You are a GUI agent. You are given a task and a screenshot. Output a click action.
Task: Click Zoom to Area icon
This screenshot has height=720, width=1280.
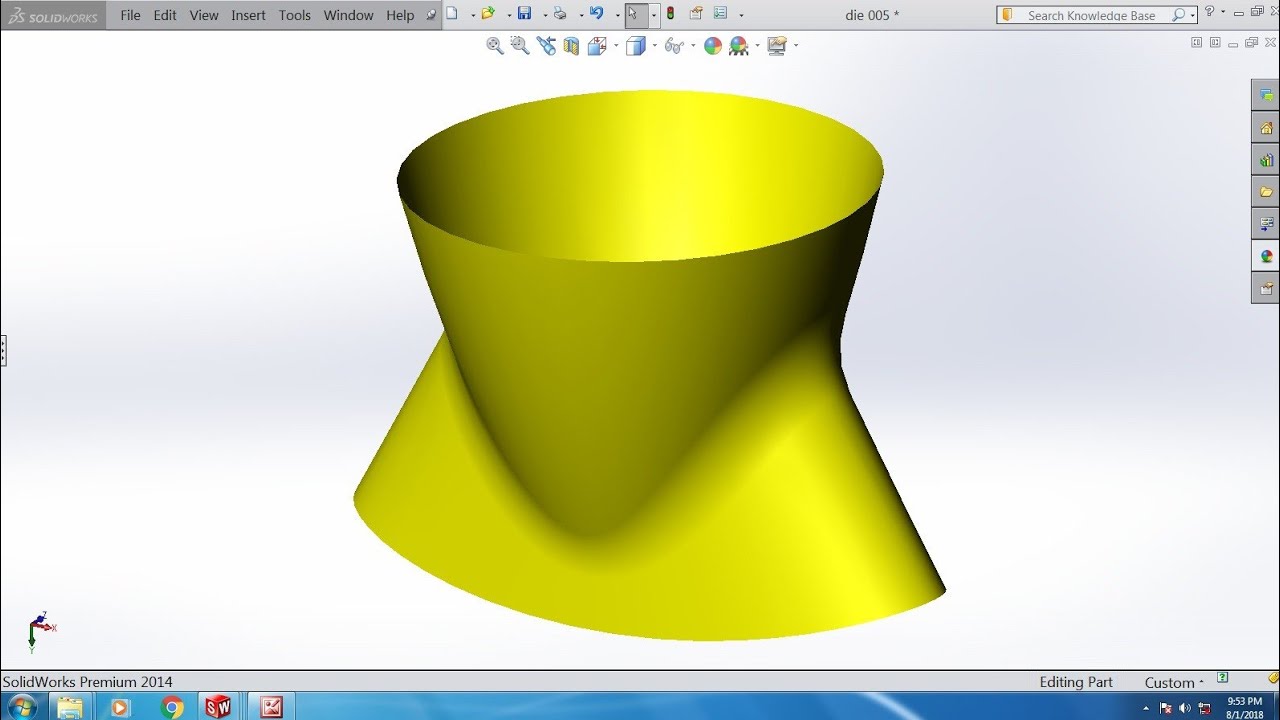click(x=520, y=45)
